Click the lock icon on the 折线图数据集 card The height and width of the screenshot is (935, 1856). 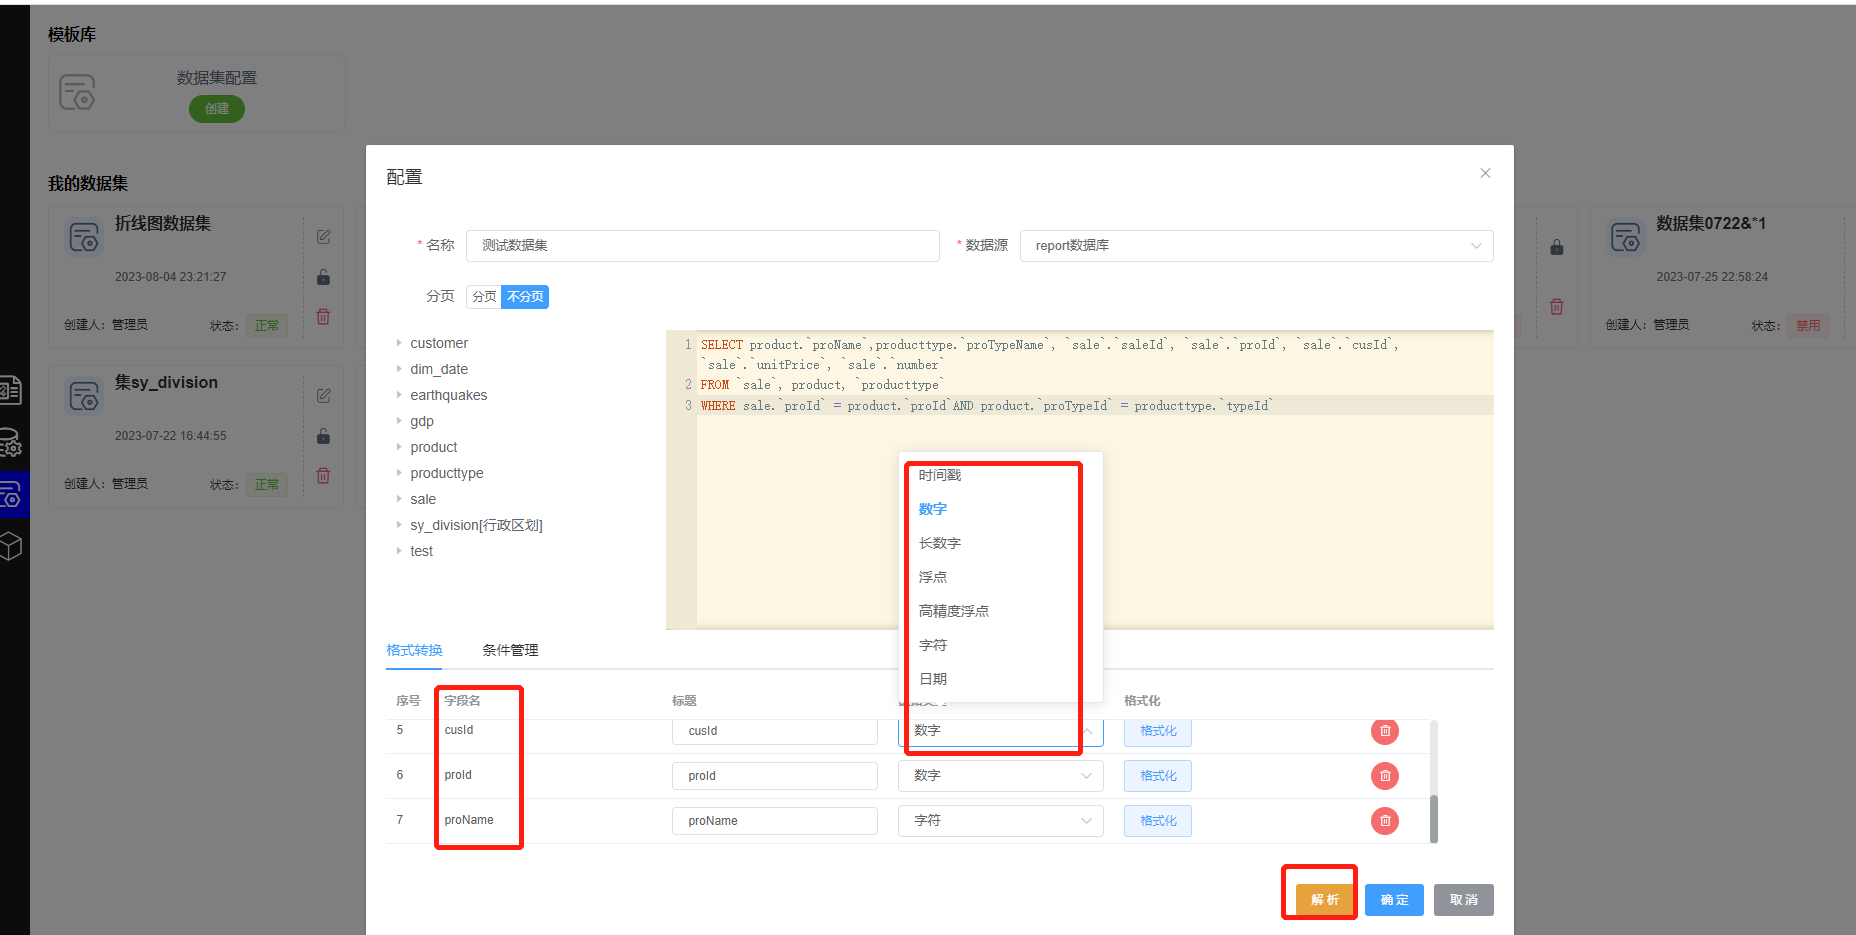pyautogui.click(x=323, y=277)
